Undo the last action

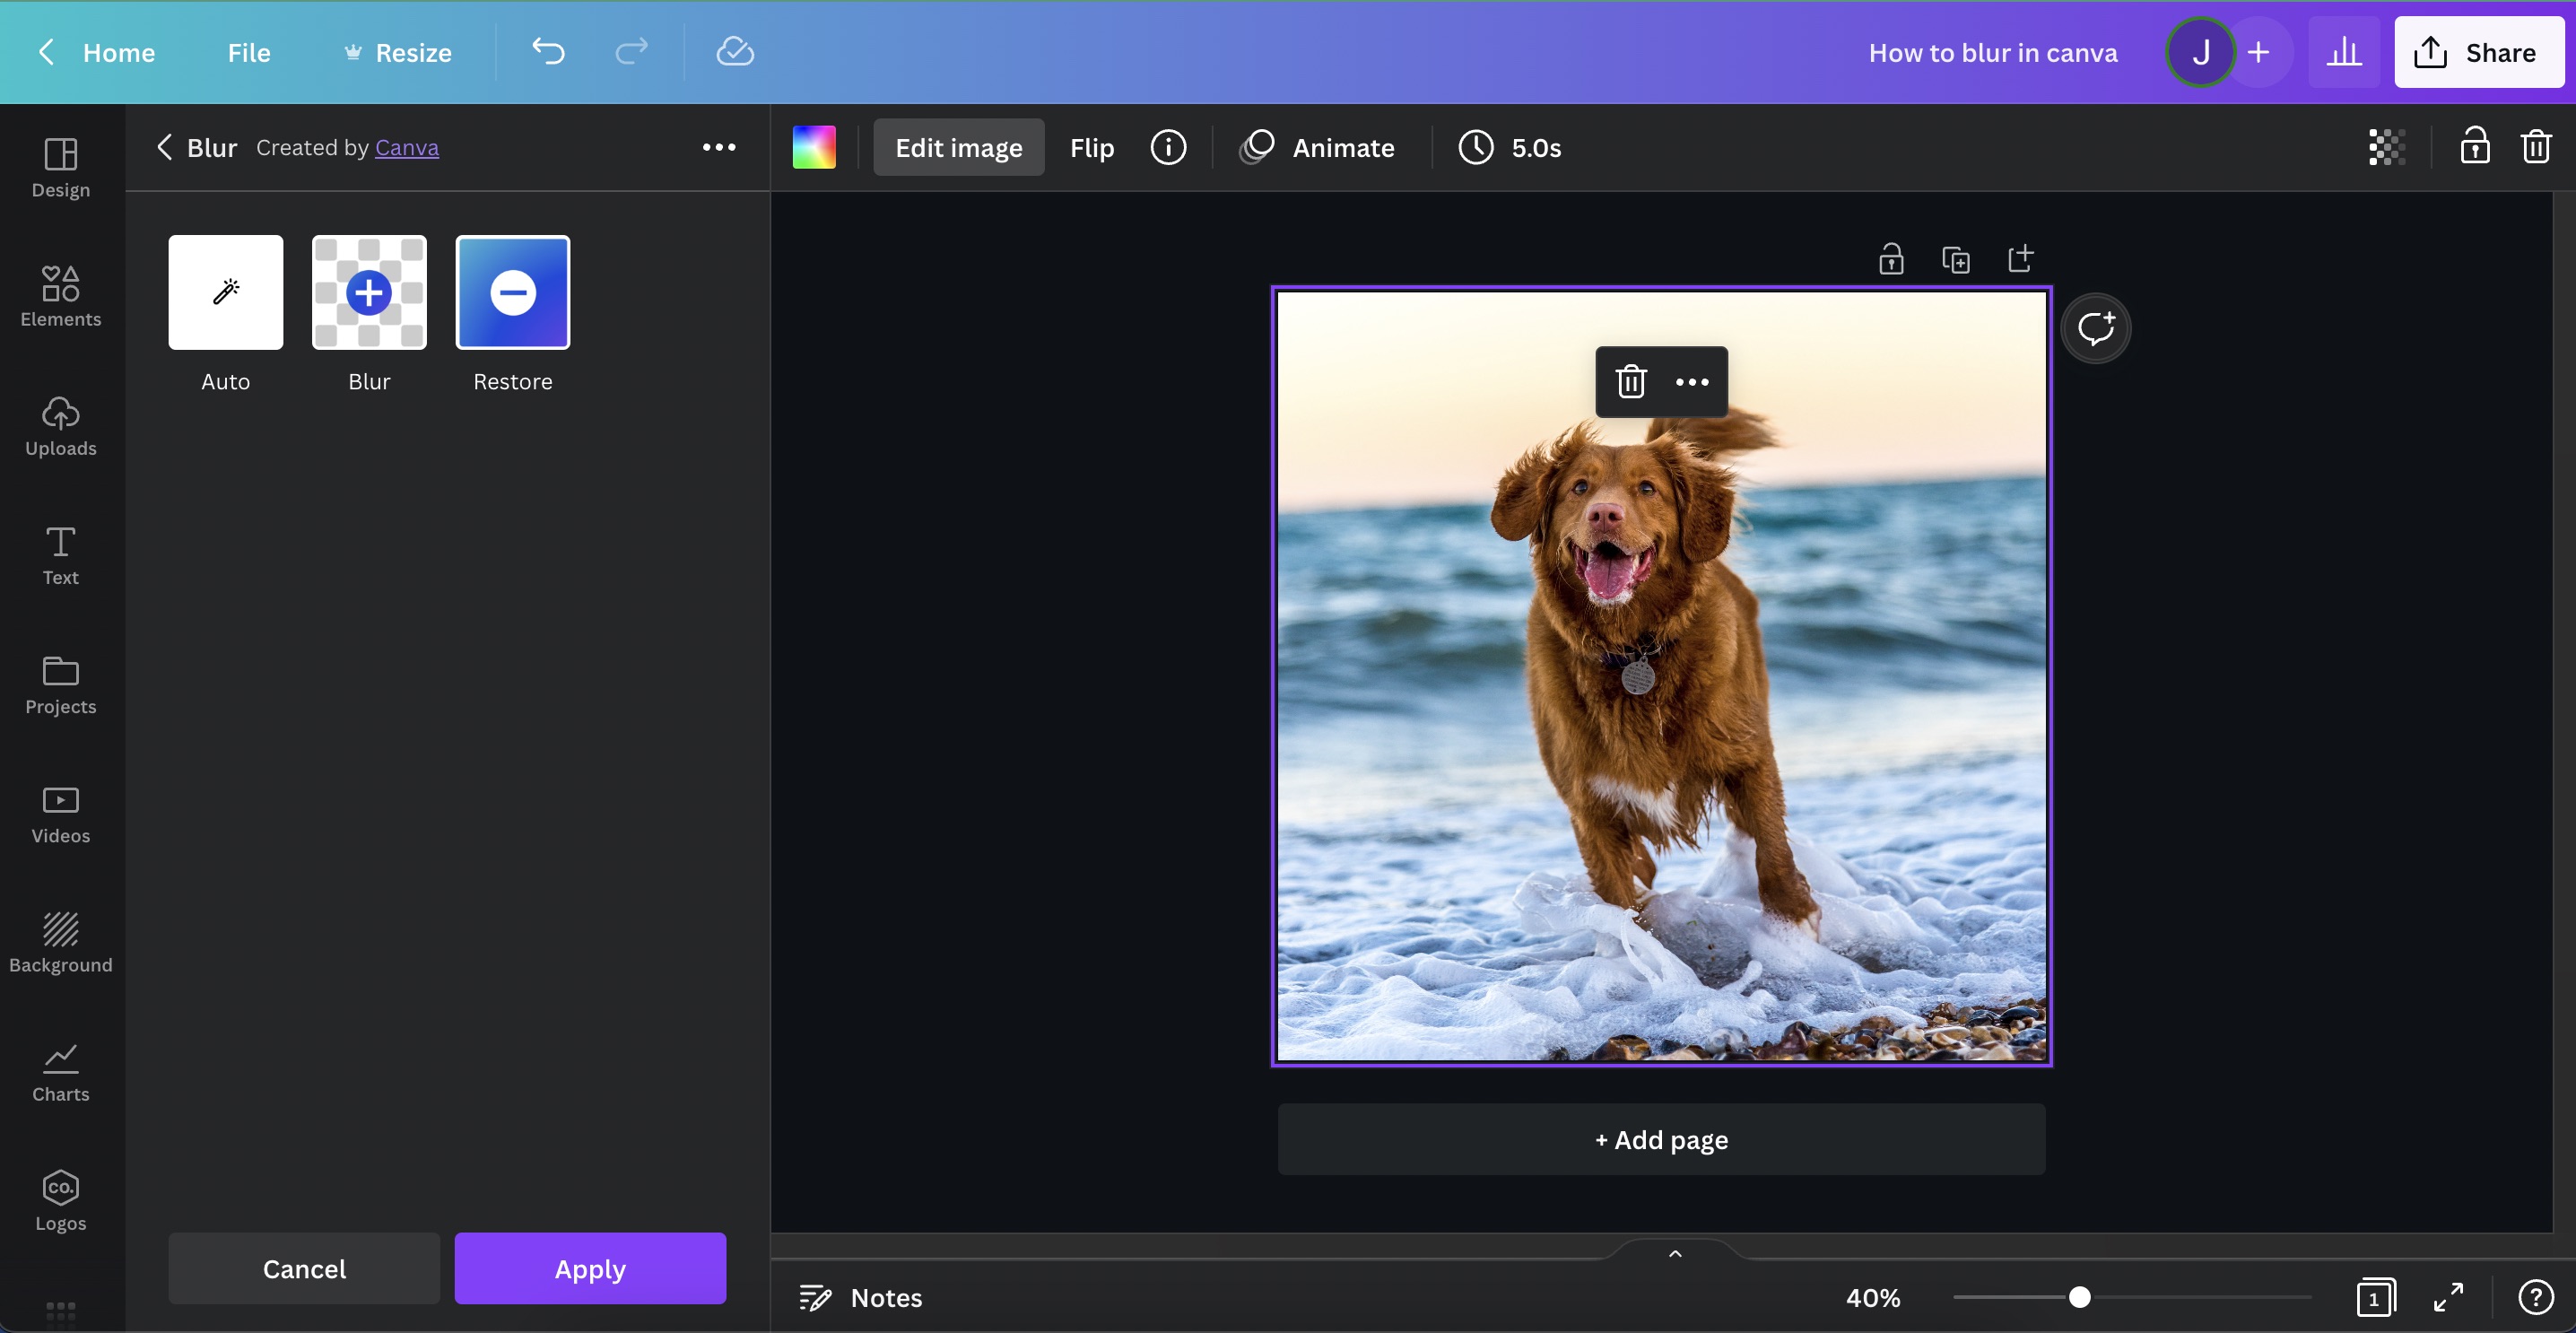(548, 52)
